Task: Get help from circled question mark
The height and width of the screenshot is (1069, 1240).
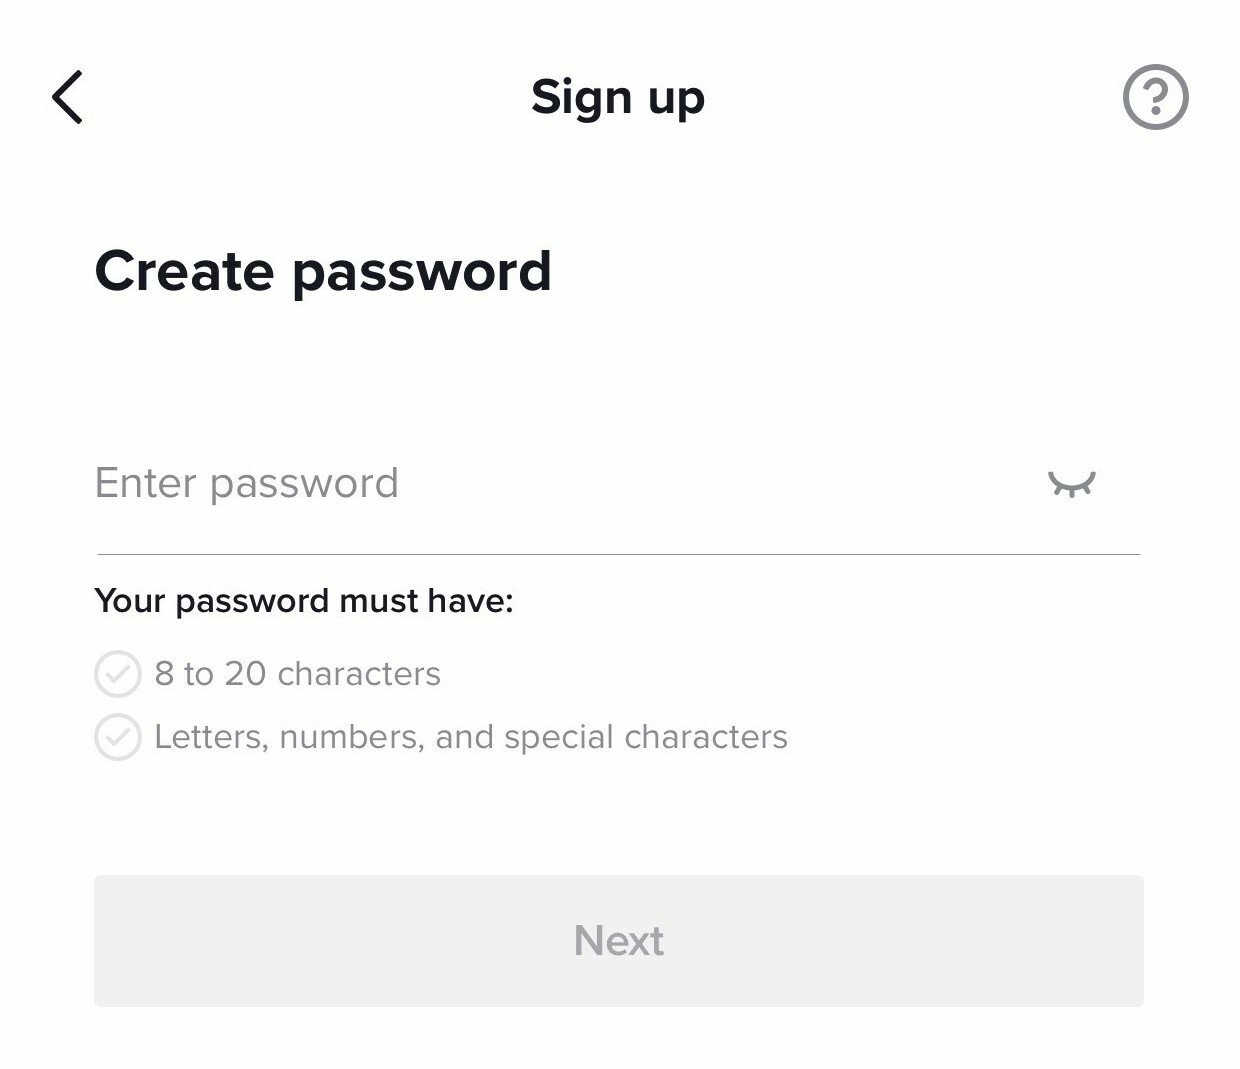Action: pos(1155,97)
